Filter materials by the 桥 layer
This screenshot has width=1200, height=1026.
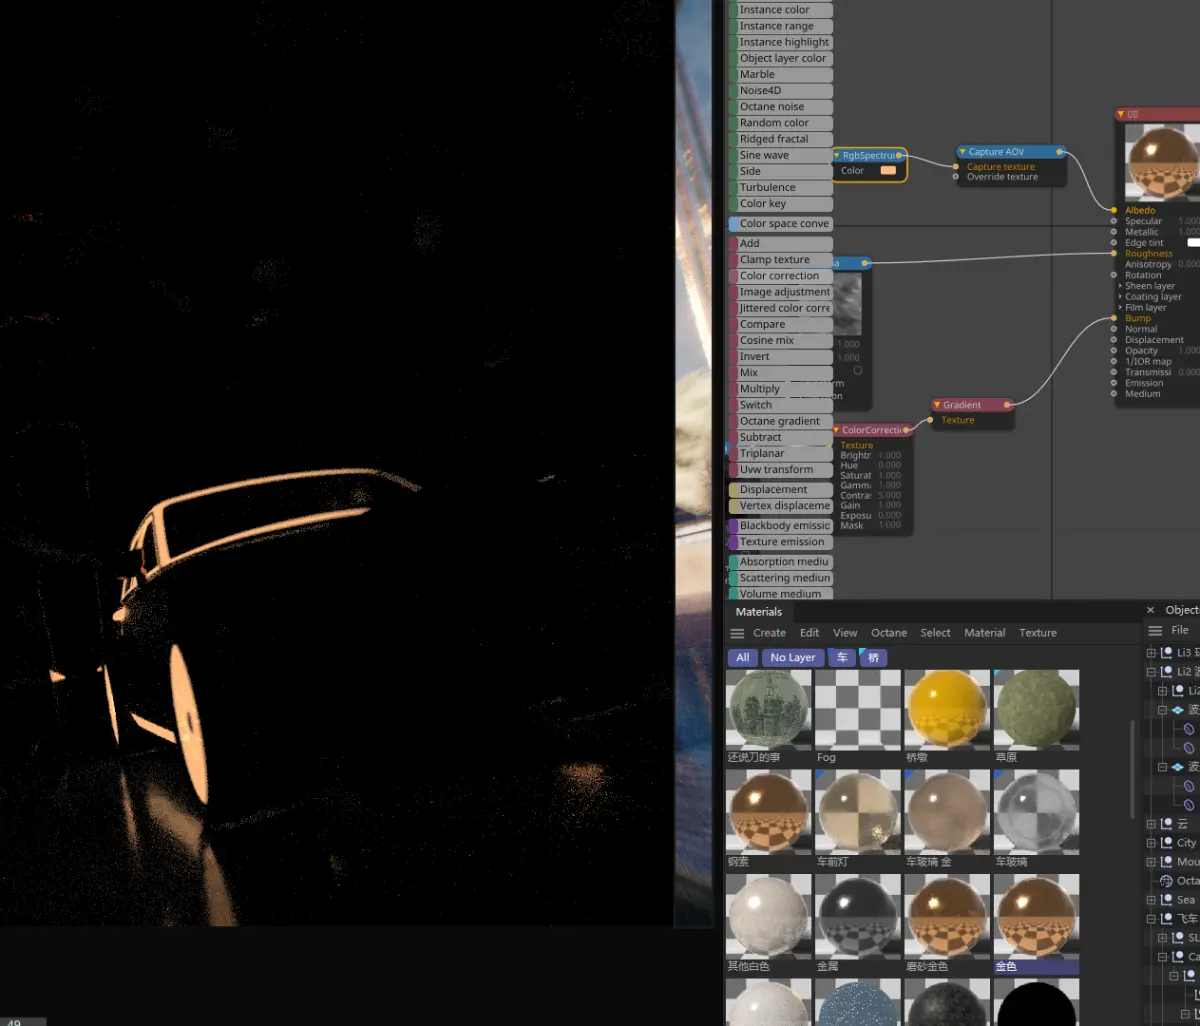pyautogui.click(x=873, y=657)
